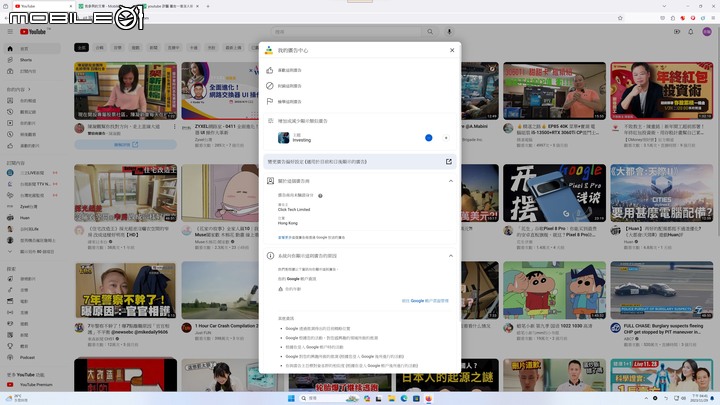Open Microsoft Edge from the taskbar

[404, 398]
